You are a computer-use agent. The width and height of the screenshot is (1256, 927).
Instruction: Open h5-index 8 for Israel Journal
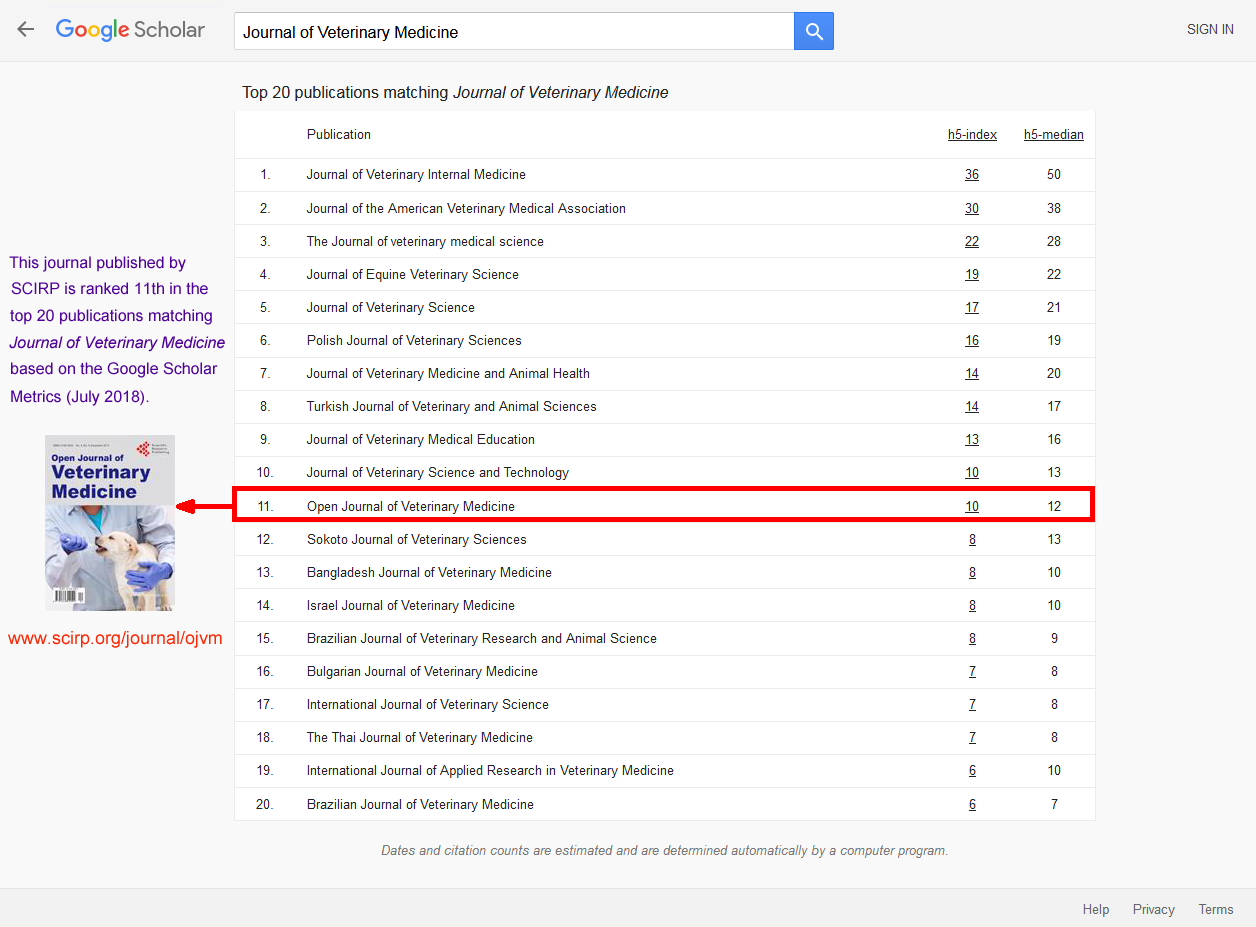tap(972, 606)
